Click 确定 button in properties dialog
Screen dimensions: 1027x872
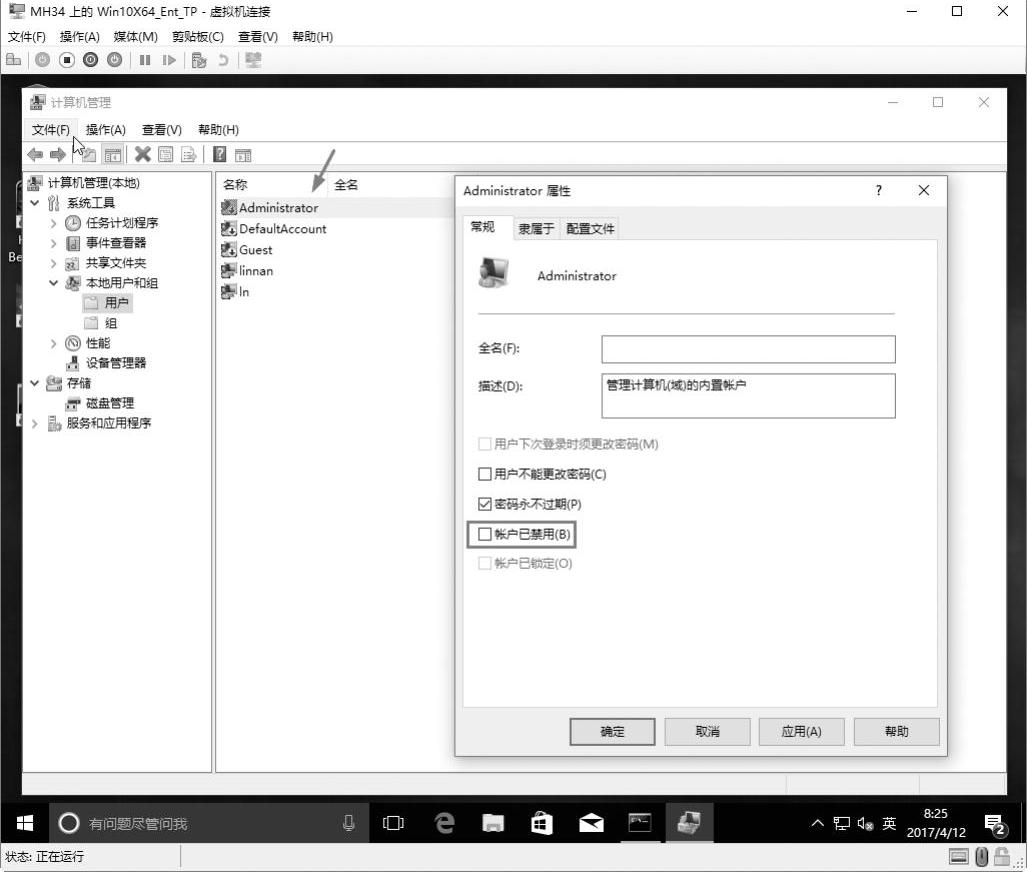click(612, 731)
